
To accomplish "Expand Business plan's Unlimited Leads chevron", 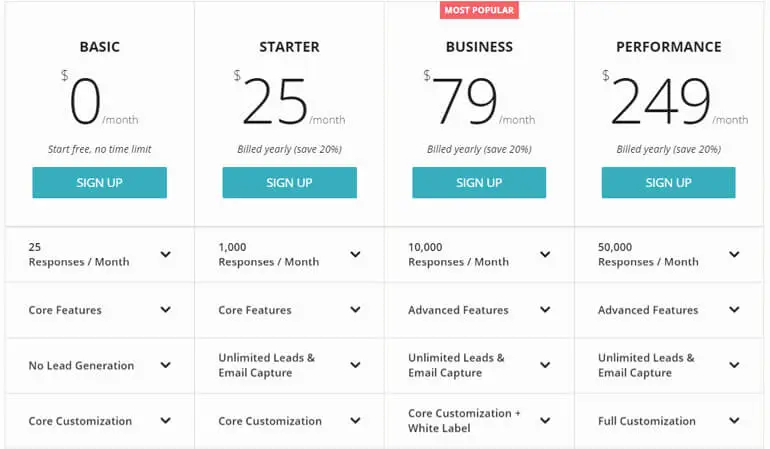I will [545, 365].
